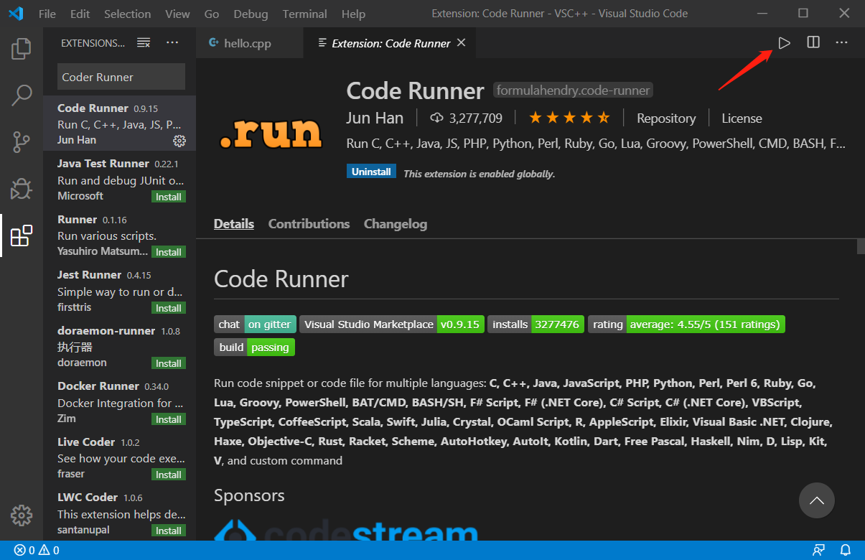Install the LWC Coder extension
The image size is (865, 560).
coord(168,530)
